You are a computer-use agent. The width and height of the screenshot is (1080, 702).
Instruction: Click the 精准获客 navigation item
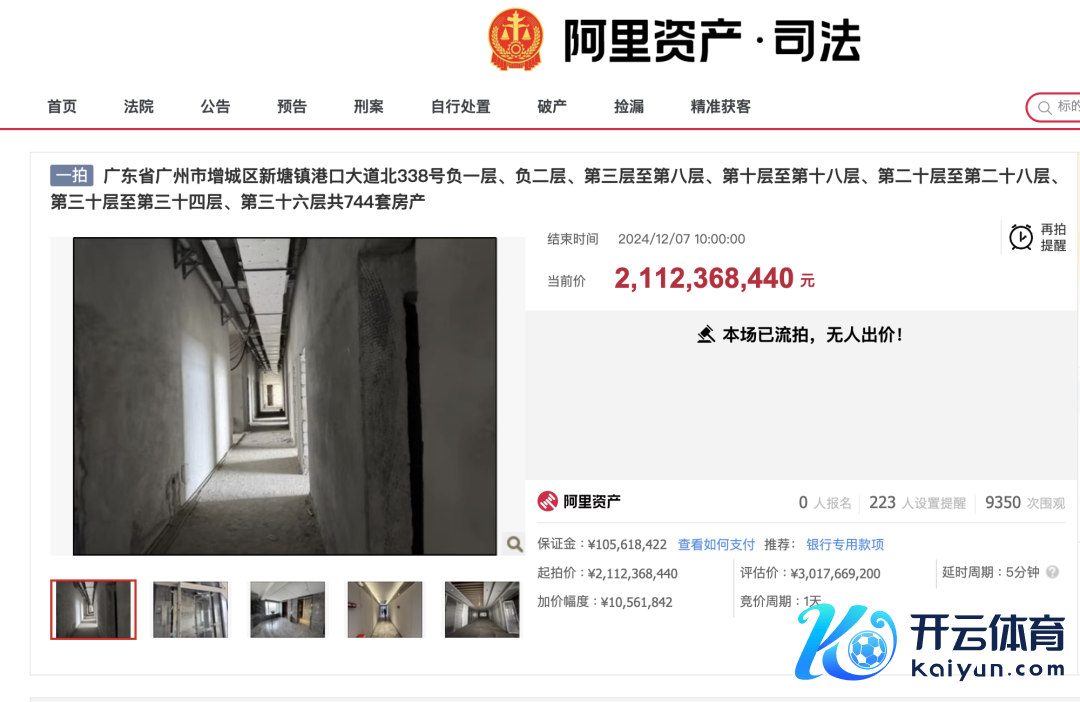720,107
